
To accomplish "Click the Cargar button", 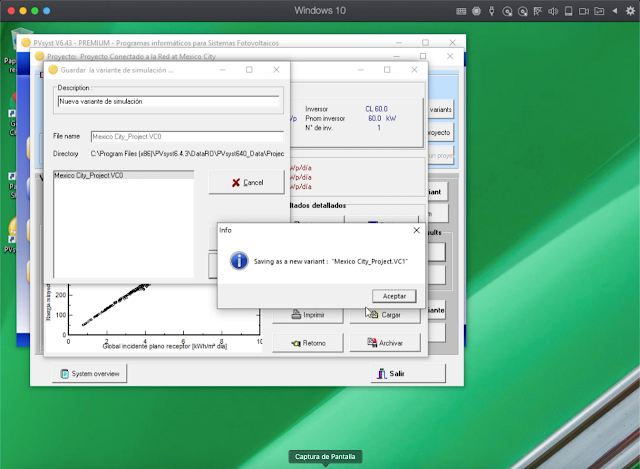I will (384, 315).
